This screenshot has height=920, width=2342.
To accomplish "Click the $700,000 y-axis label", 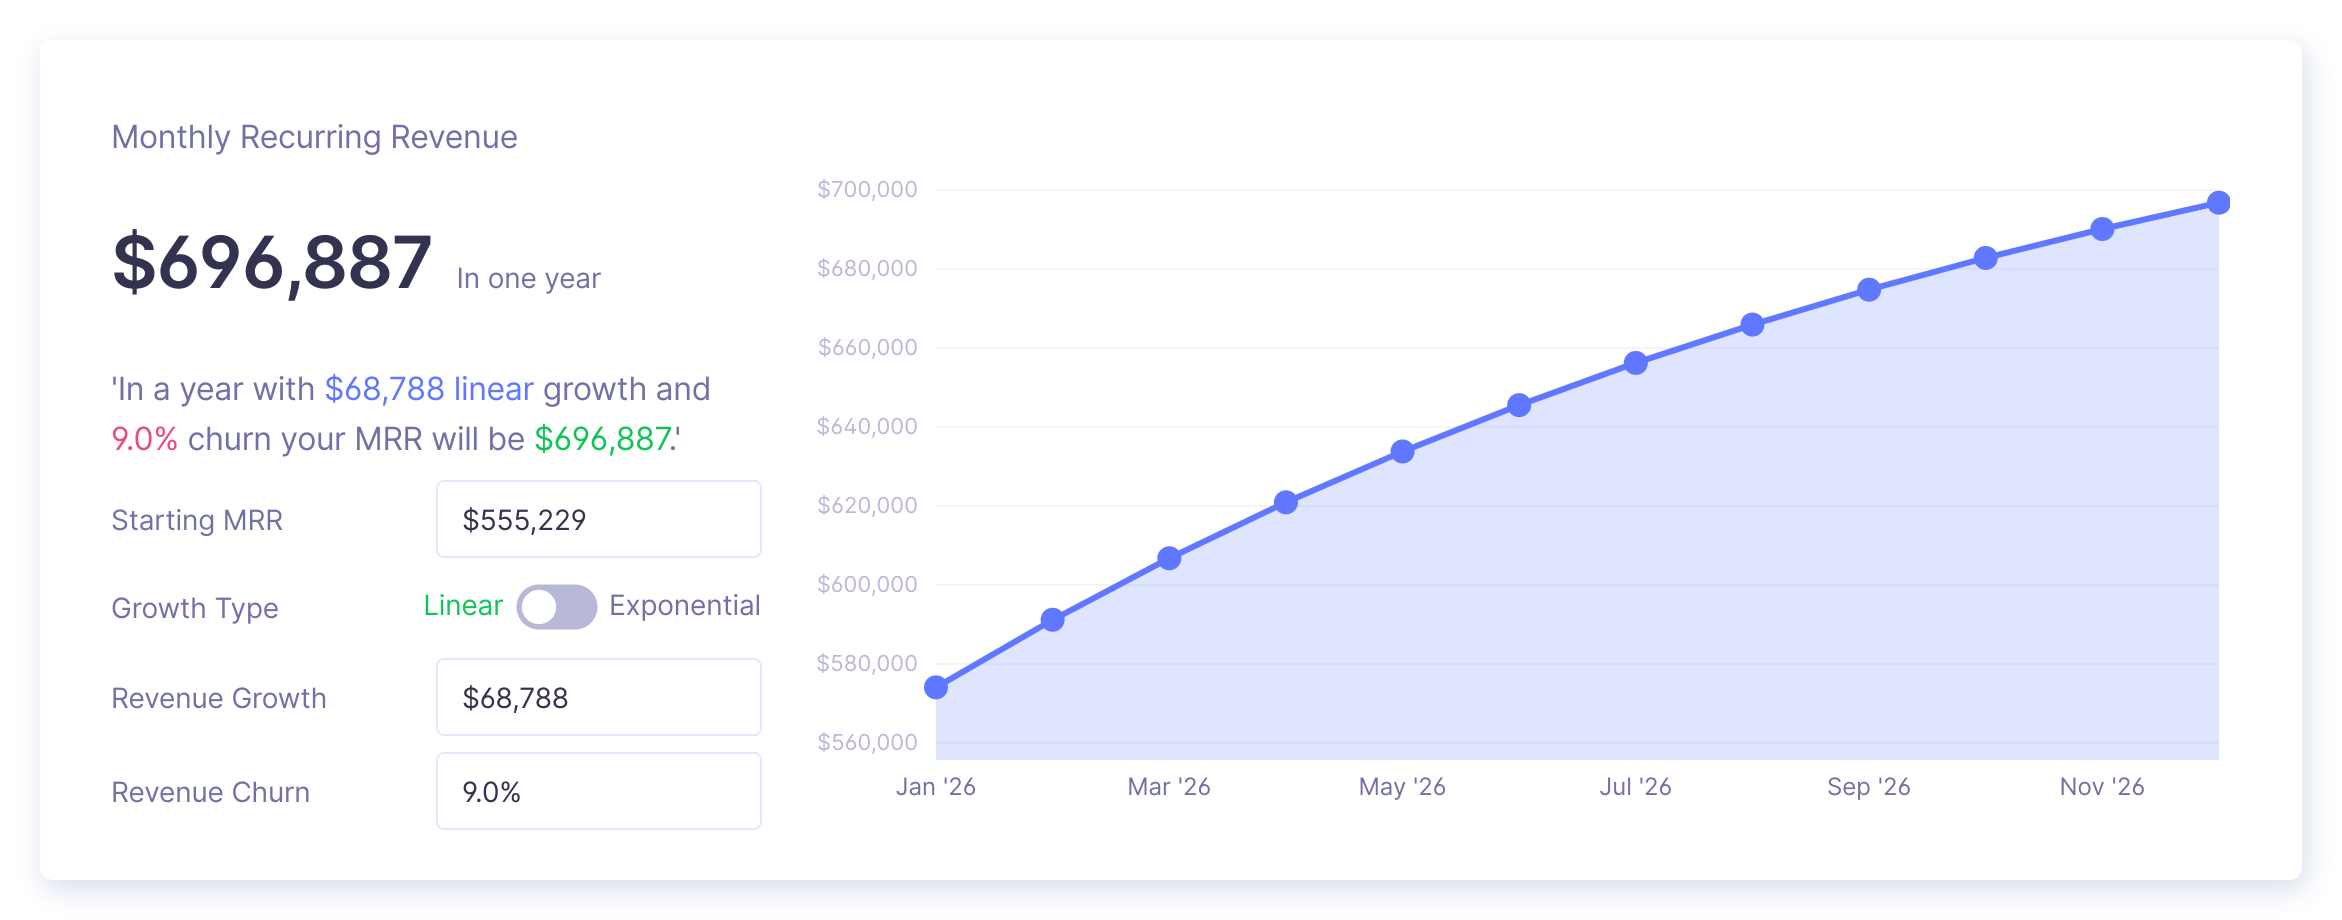I will pyautogui.click(x=867, y=189).
